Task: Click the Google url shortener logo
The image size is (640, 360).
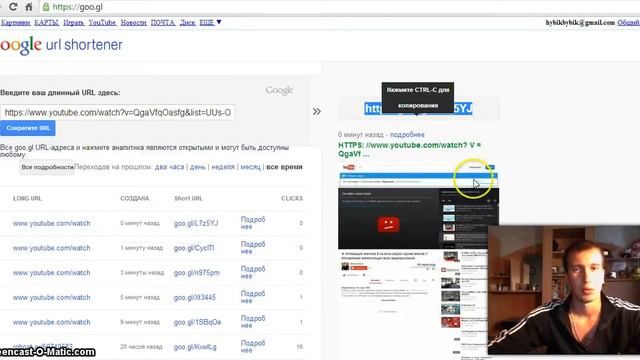Action: point(61,45)
